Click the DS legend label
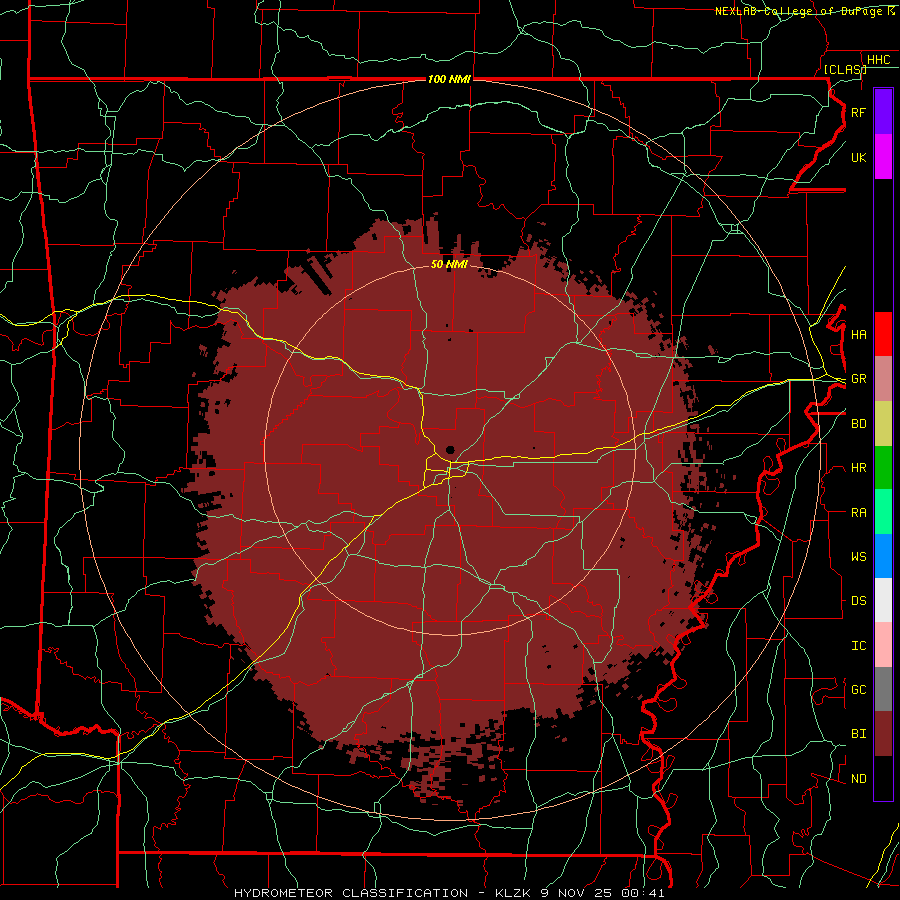 coord(858,601)
